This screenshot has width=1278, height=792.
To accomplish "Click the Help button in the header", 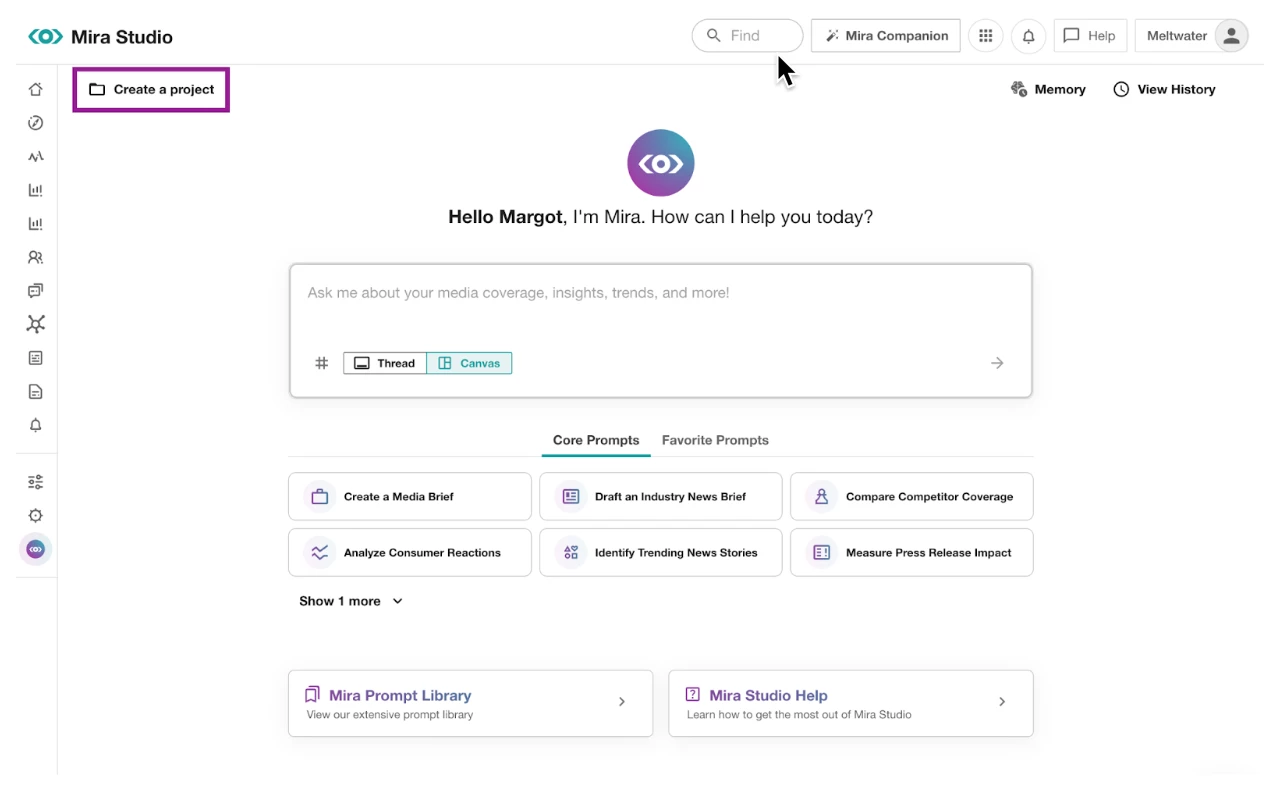I will point(1090,36).
